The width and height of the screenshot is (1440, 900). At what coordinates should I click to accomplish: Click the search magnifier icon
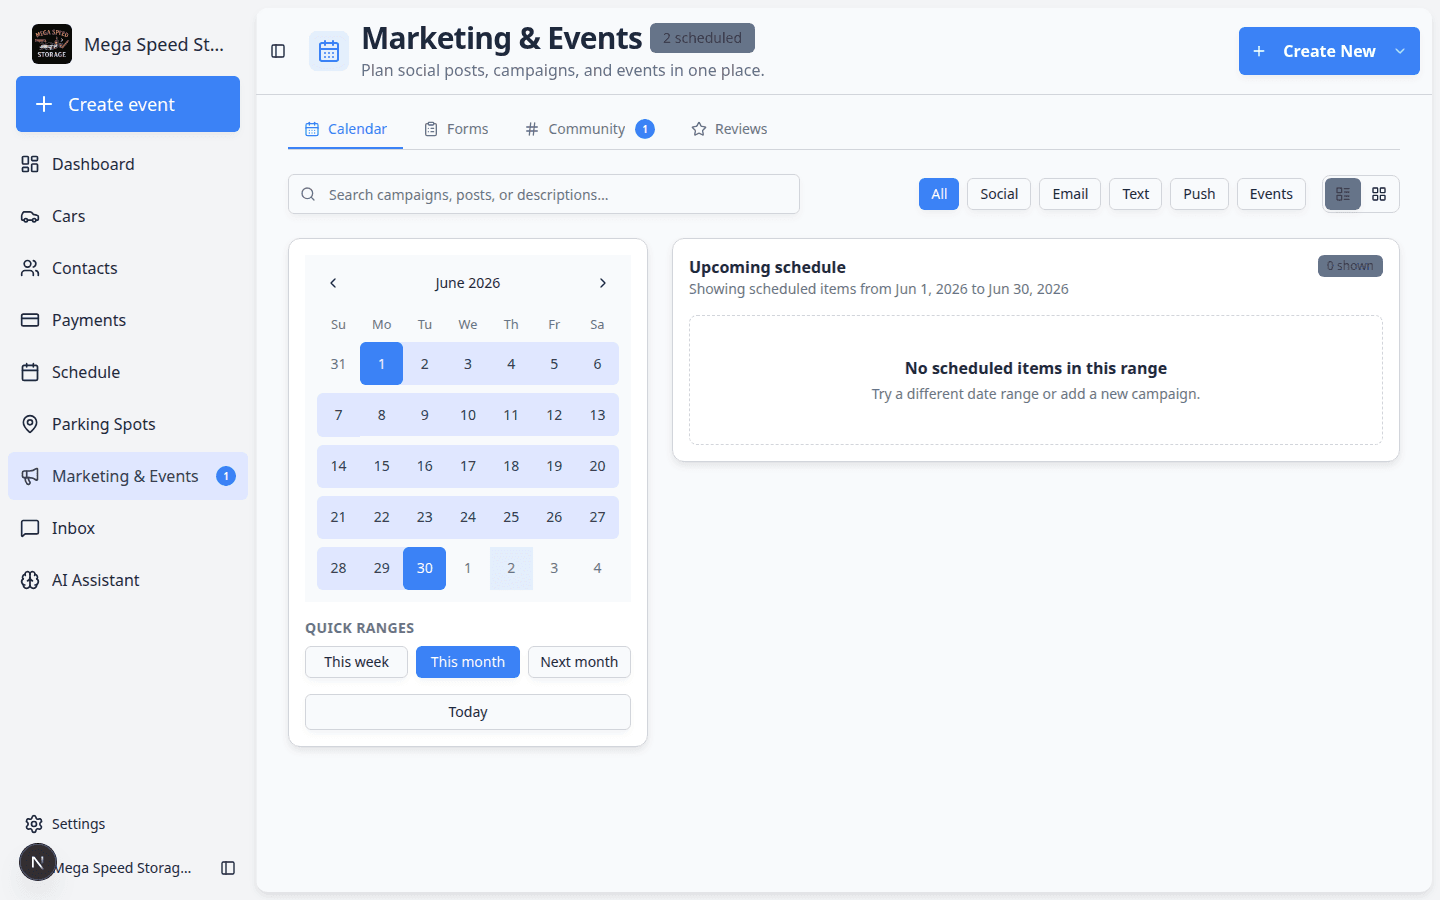click(x=308, y=194)
